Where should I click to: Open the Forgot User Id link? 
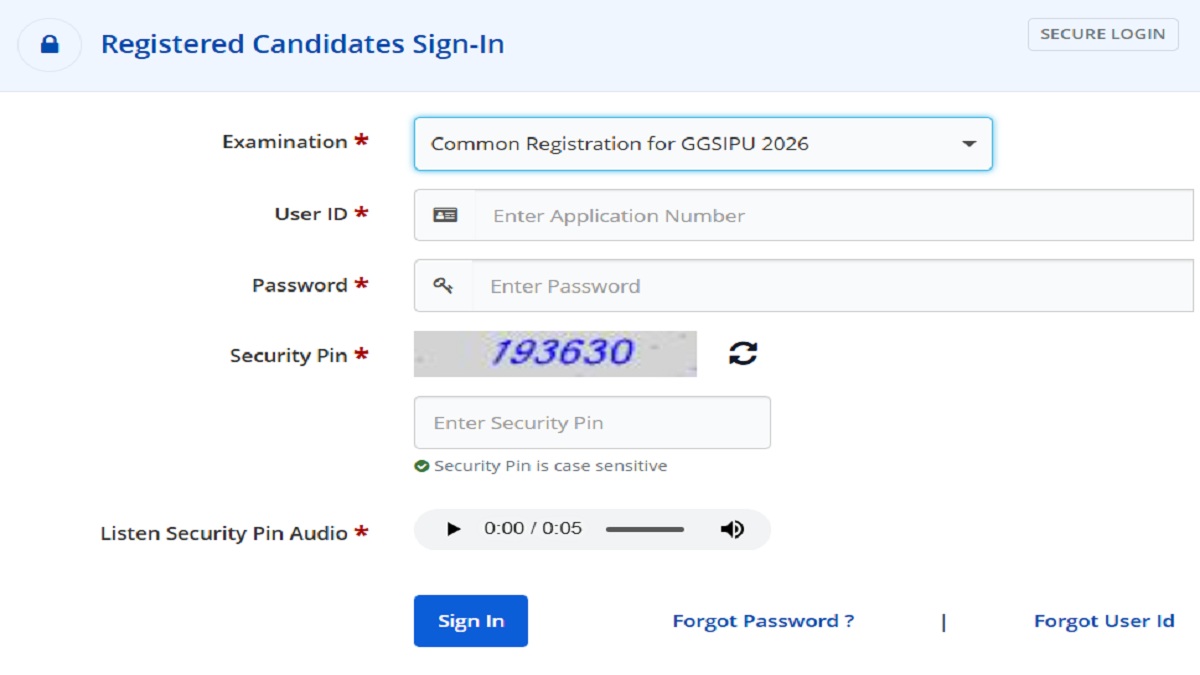point(1104,621)
